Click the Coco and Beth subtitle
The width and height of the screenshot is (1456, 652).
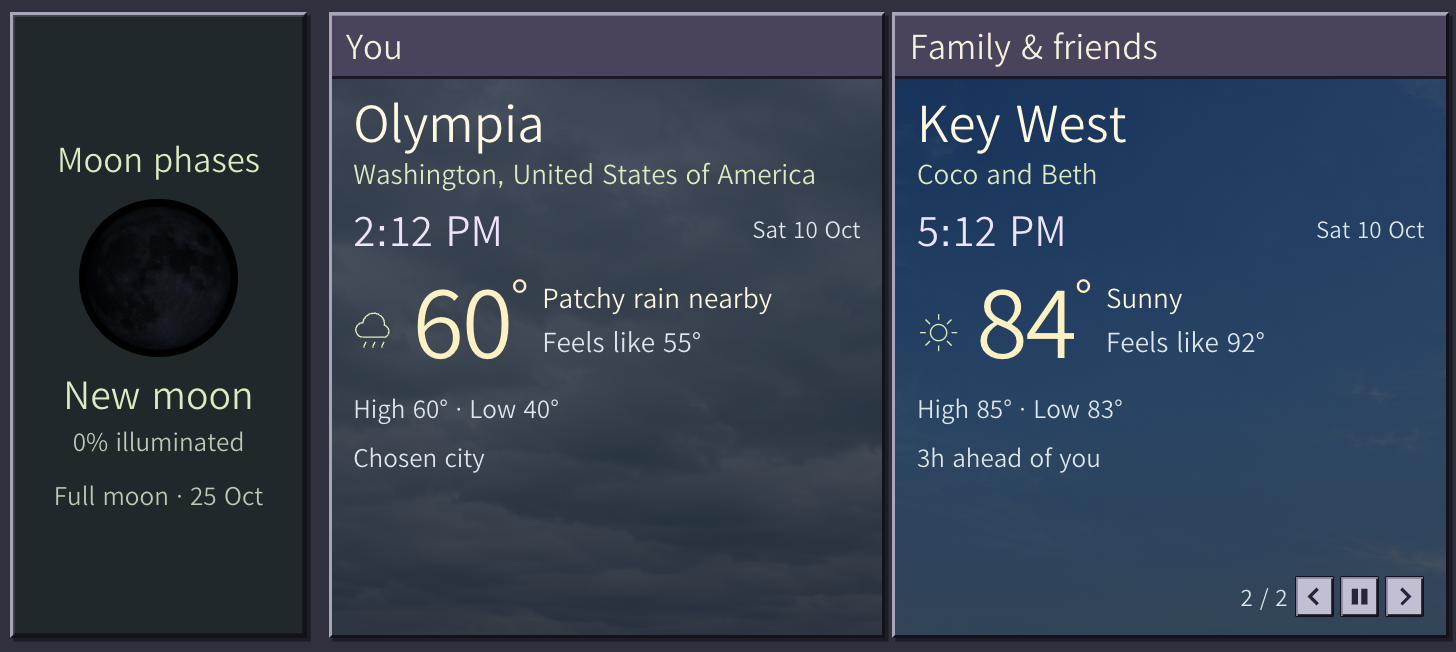[1007, 175]
